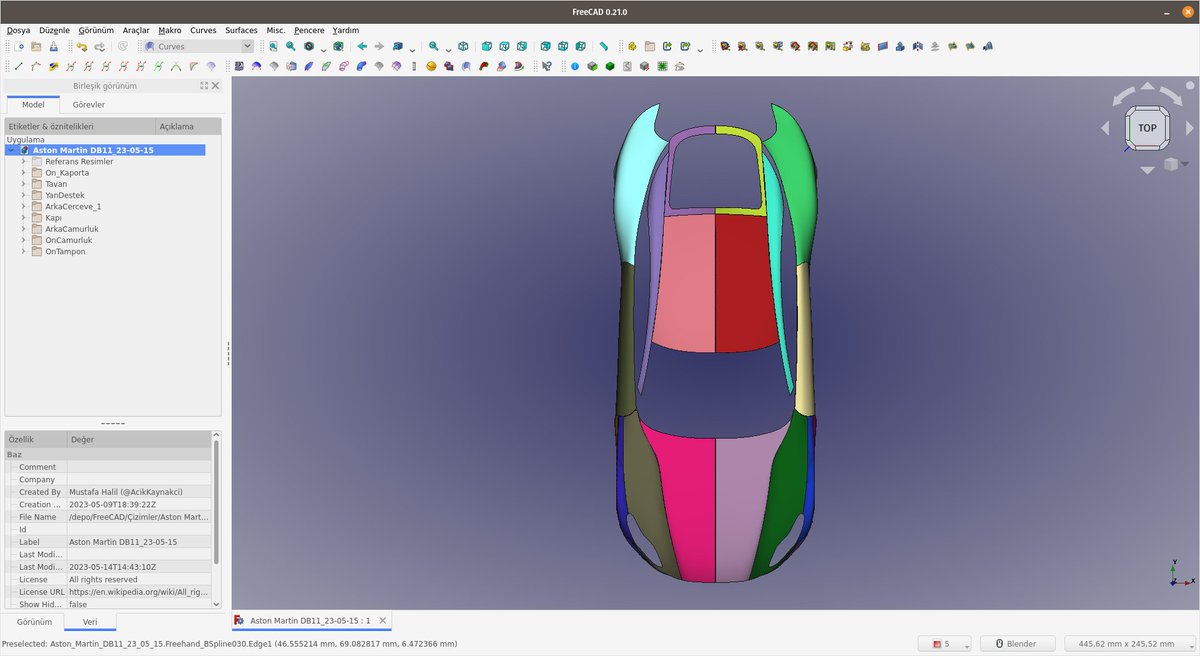Select the Veri property tab

90,621
